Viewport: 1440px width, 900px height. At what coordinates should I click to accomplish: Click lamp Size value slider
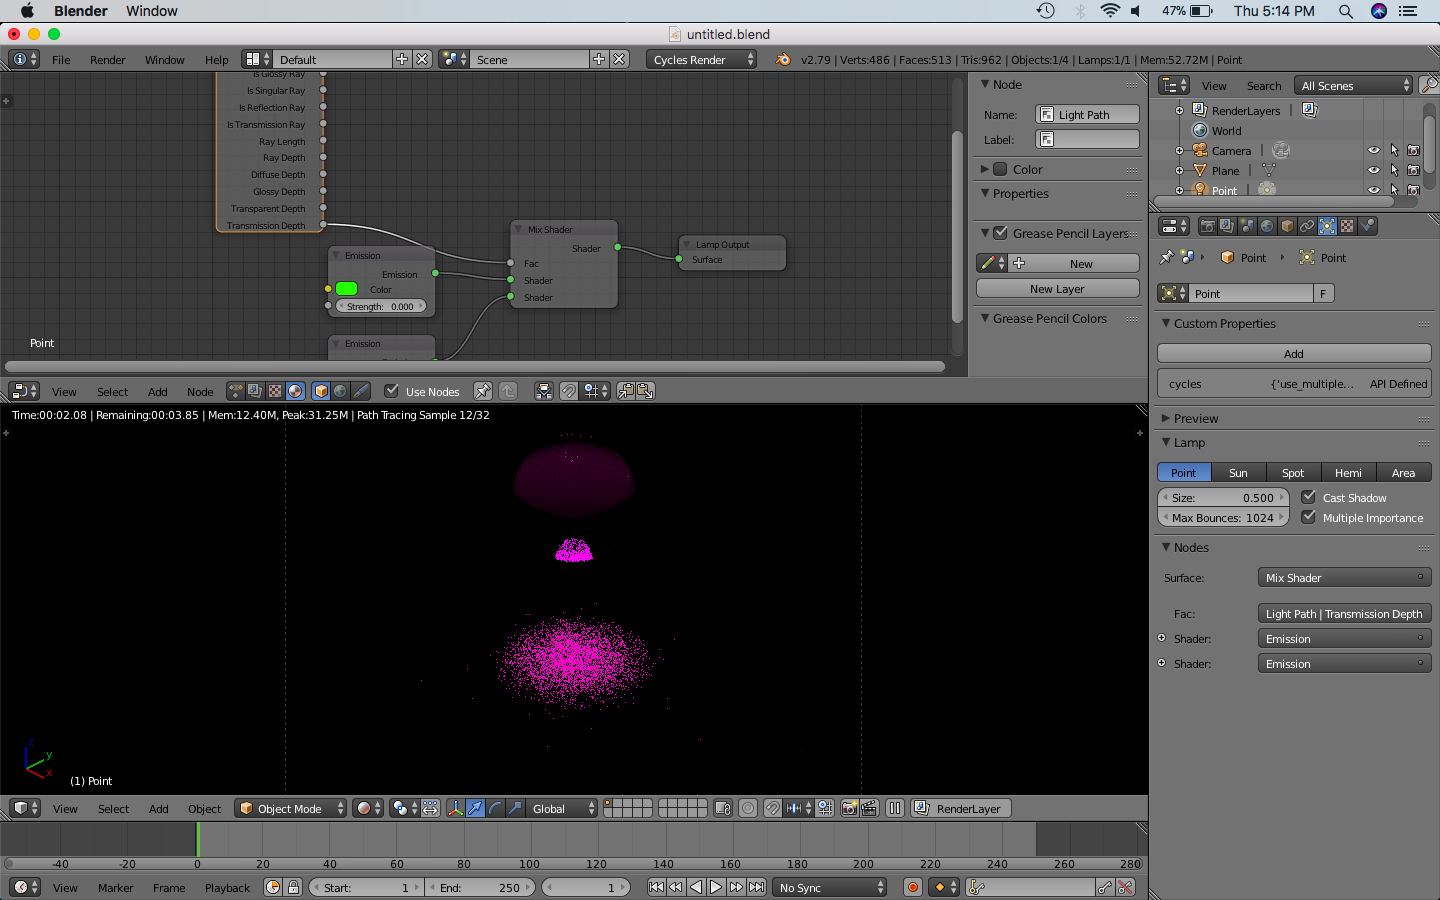(1223, 497)
